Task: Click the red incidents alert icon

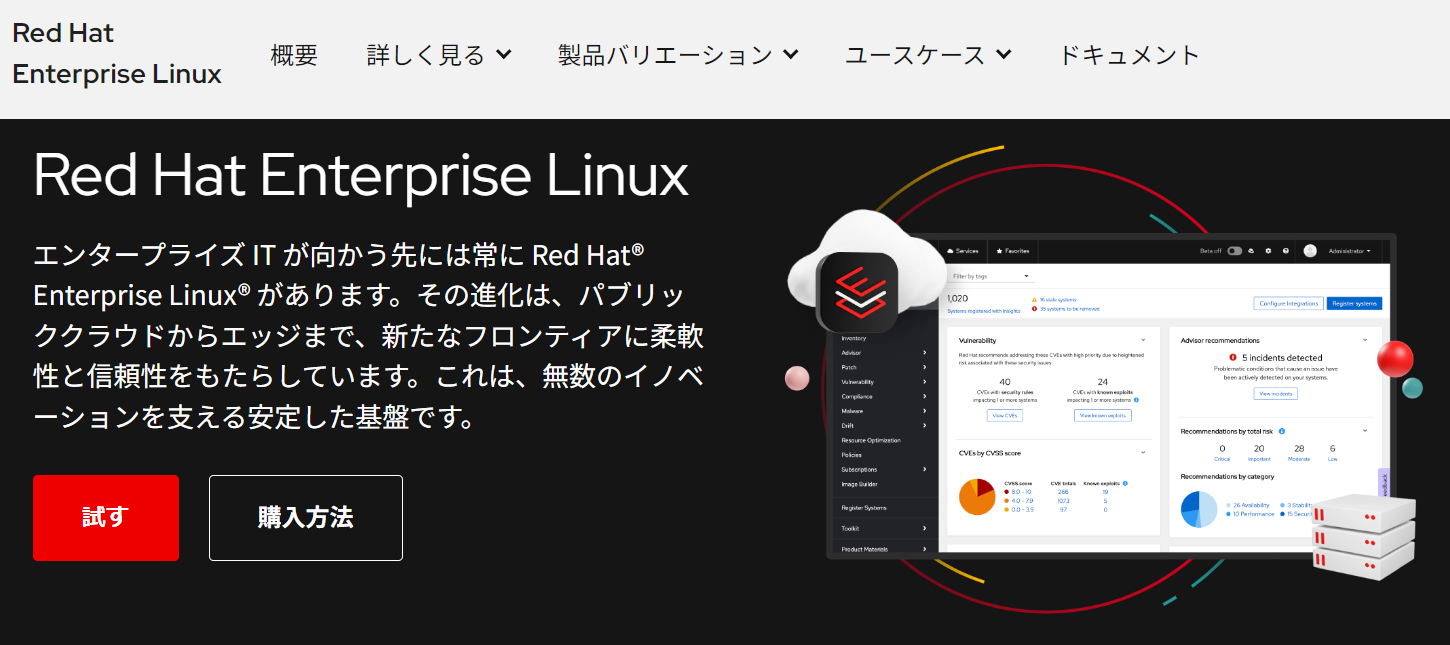Action: tap(1232, 358)
